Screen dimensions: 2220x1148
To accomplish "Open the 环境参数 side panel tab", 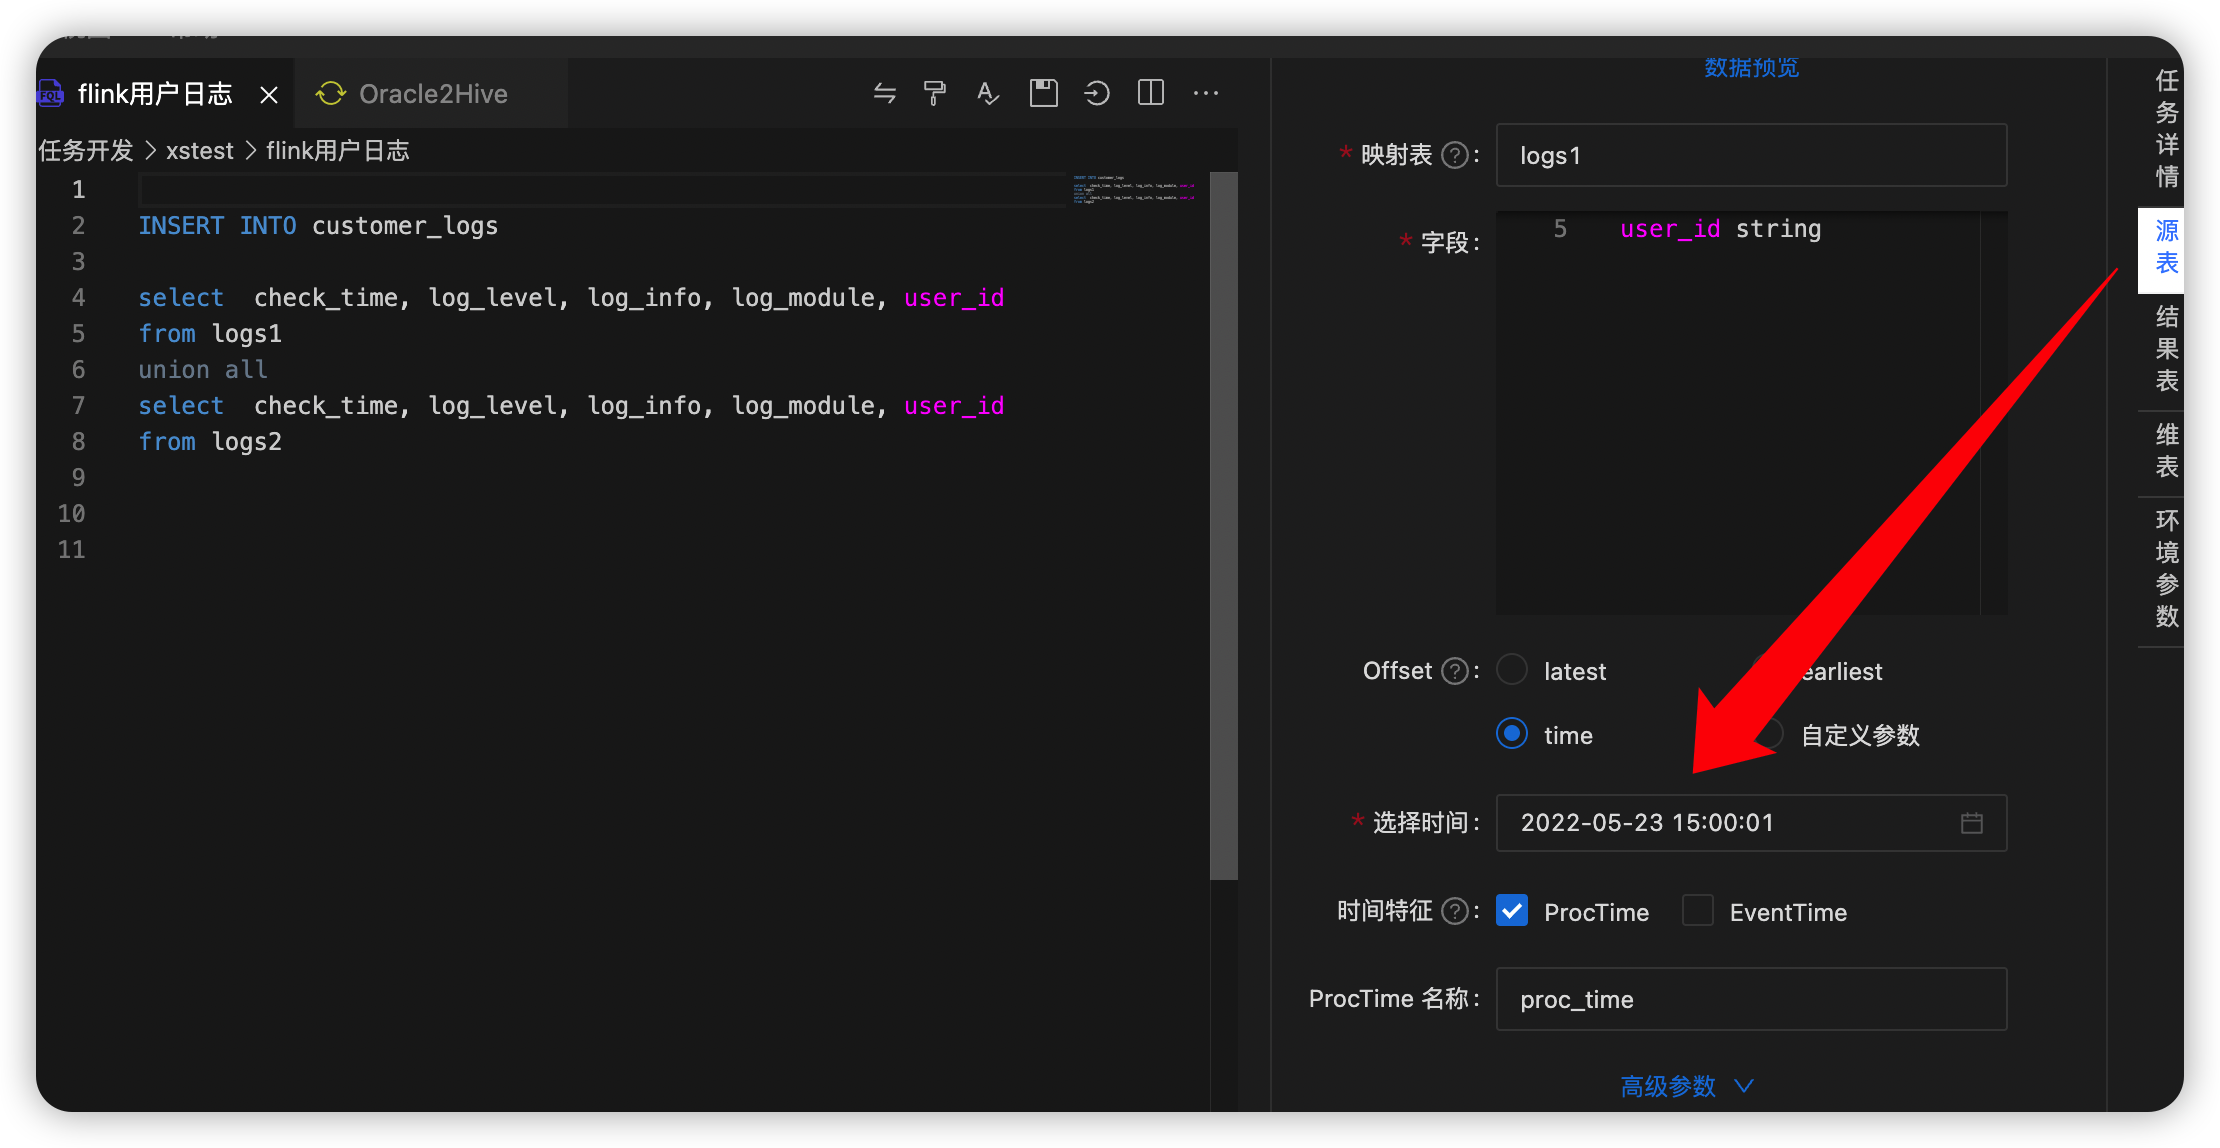I will [x=2166, y=568].
